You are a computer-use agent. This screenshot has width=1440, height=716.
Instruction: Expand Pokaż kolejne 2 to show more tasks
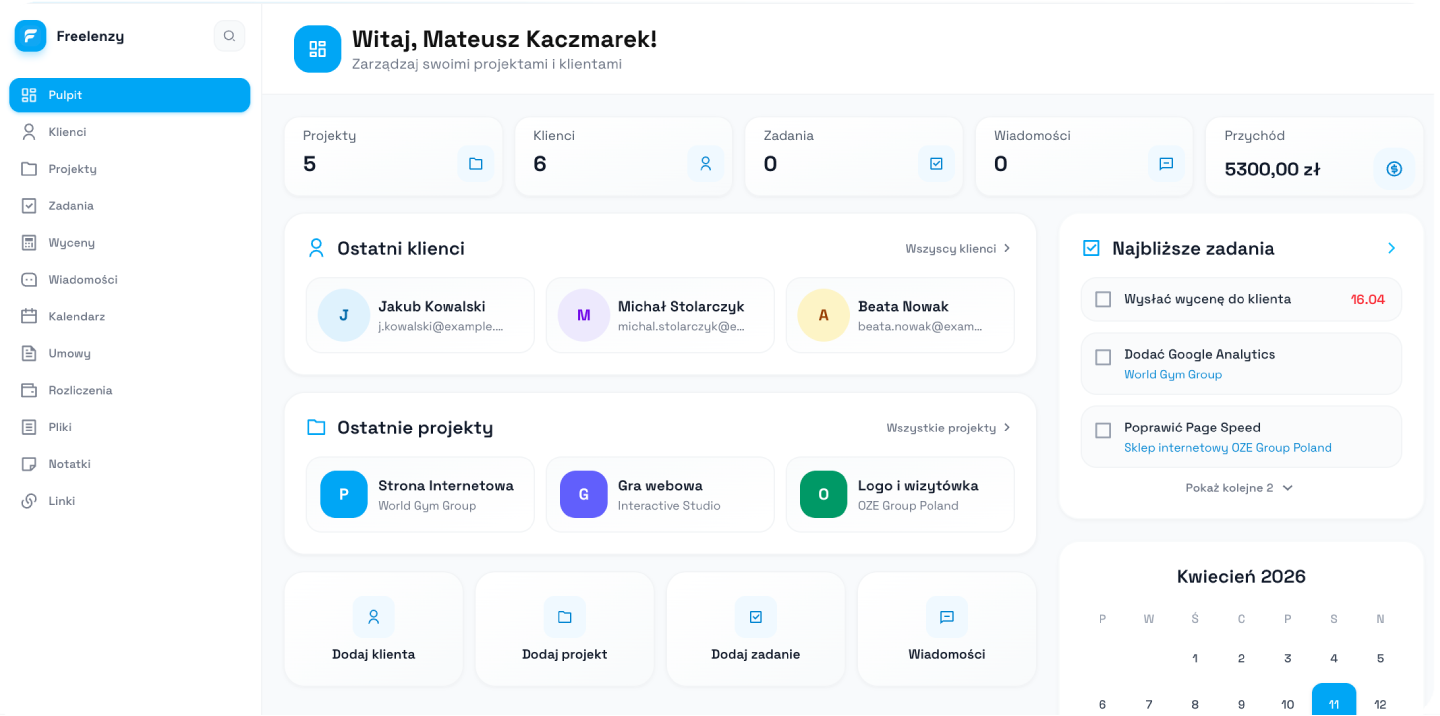pos(1239,488)
